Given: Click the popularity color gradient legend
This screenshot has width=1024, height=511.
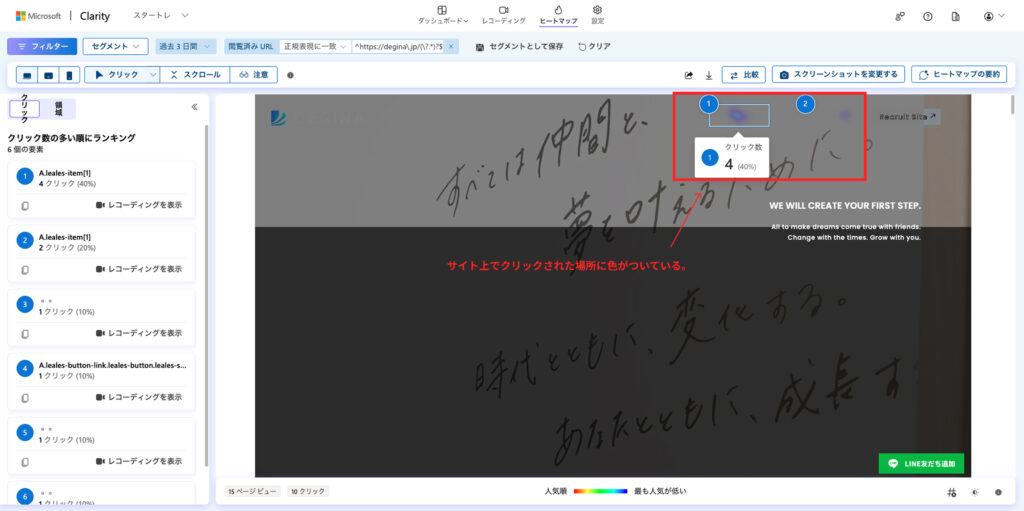Looking at the screenshot, I should pos(600,492).
